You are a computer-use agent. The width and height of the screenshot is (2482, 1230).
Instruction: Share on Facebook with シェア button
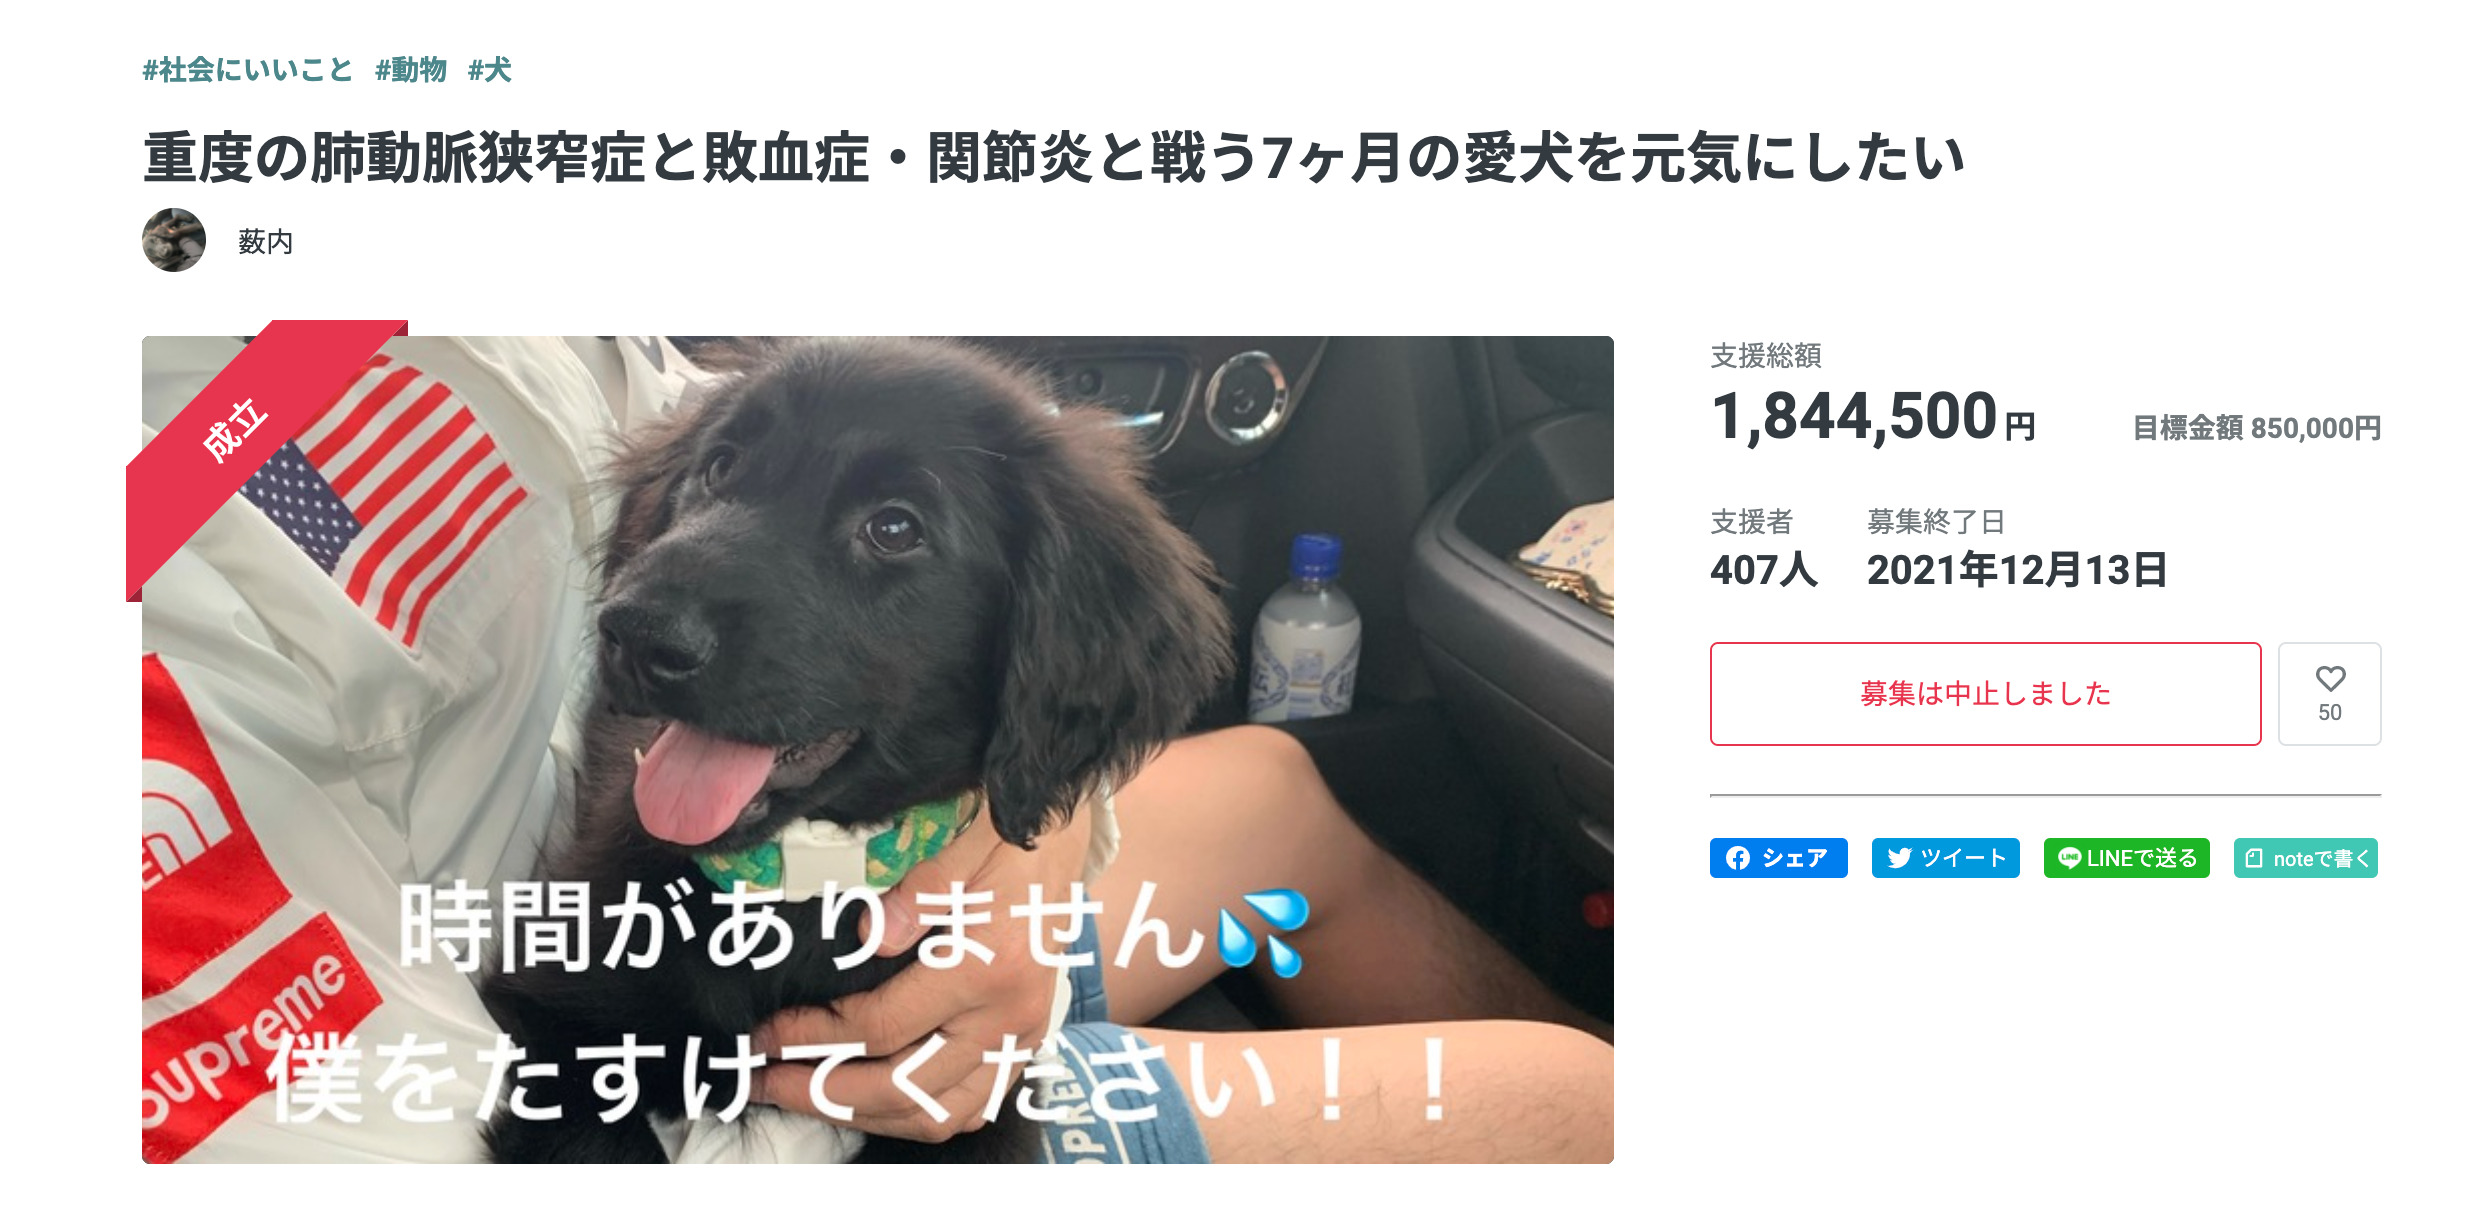tap(1778, 858)
